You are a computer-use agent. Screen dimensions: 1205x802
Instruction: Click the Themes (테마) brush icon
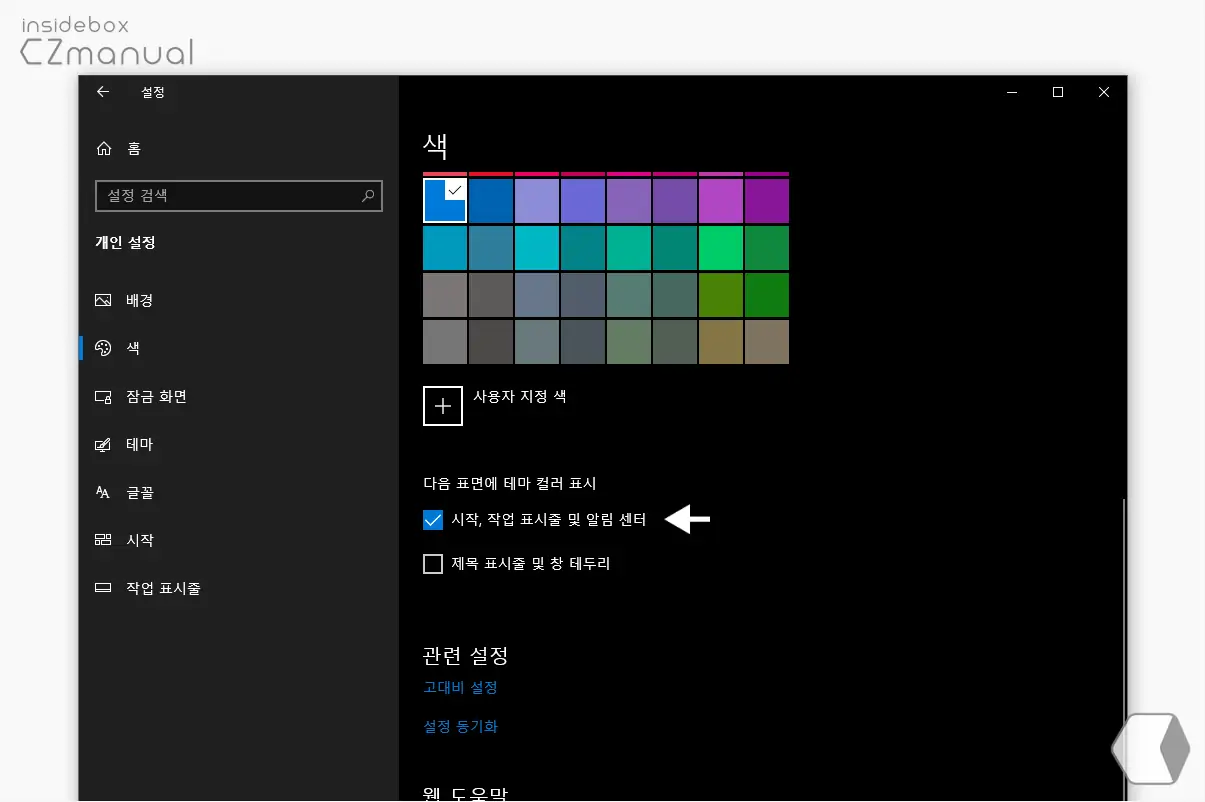(103, 445)
